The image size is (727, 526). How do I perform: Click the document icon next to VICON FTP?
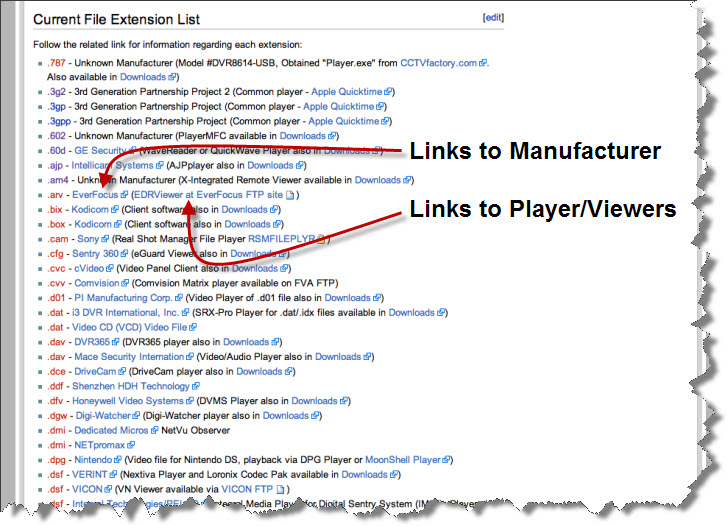coord(281,490)
